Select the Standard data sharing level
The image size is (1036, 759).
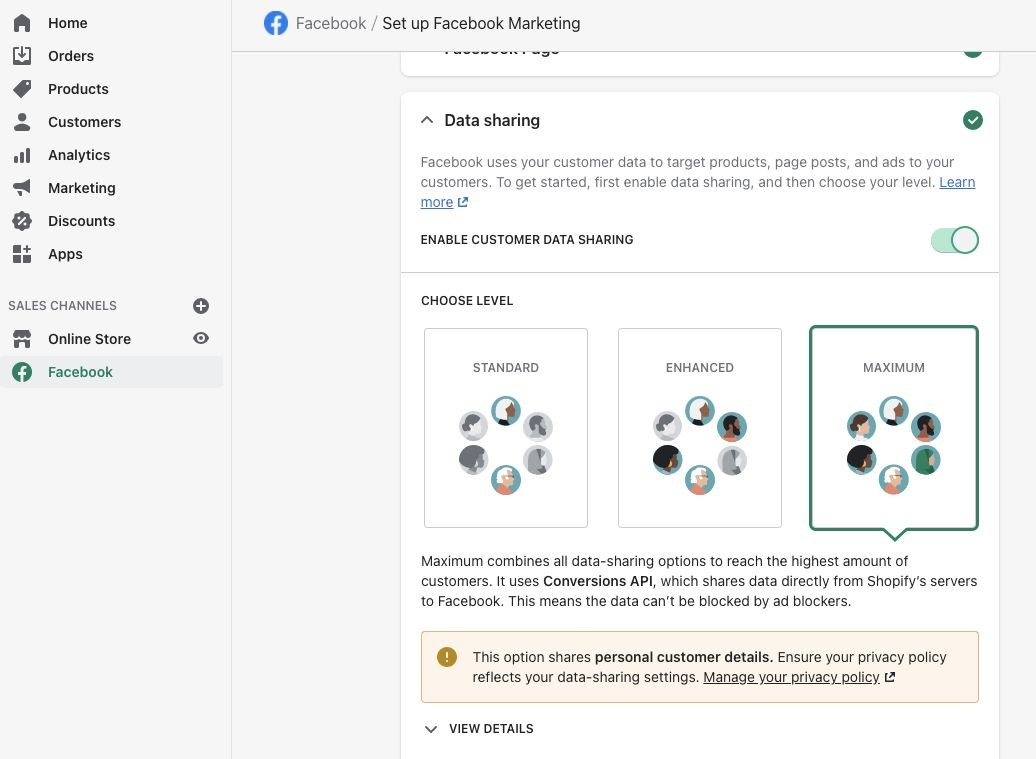point(506,428)
